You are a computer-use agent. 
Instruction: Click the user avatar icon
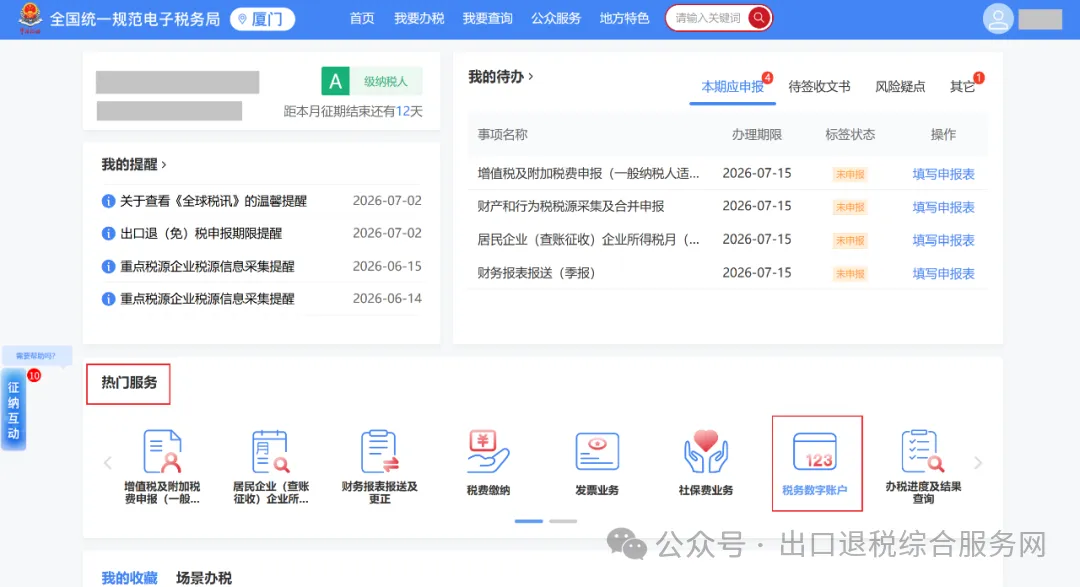(998, 19)
